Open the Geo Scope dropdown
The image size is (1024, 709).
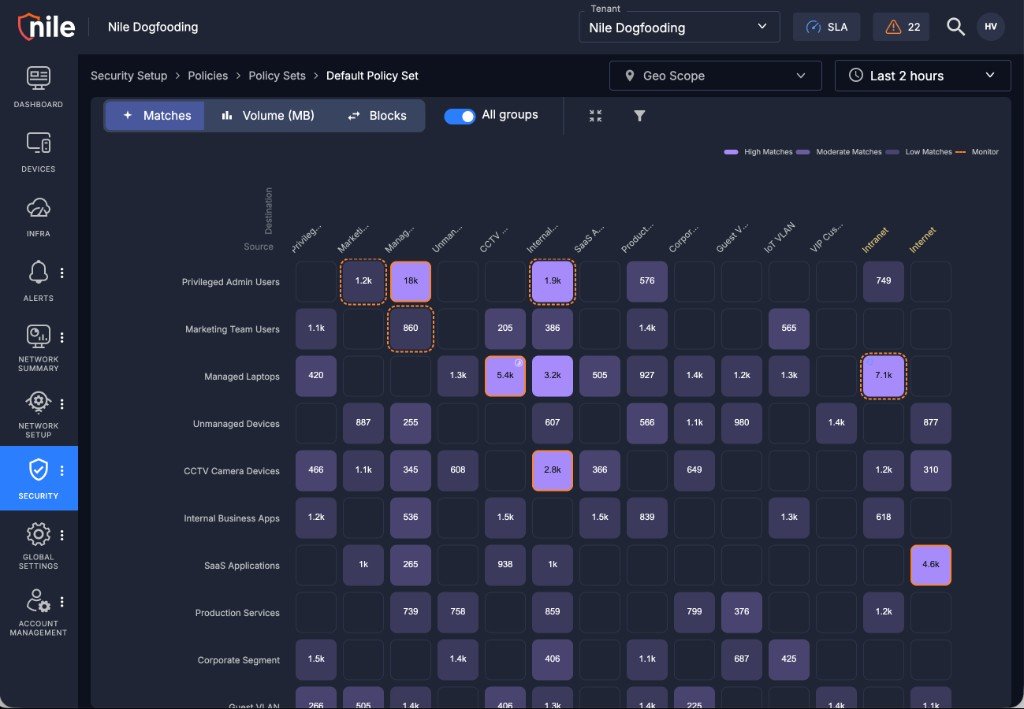click(715, 76)
